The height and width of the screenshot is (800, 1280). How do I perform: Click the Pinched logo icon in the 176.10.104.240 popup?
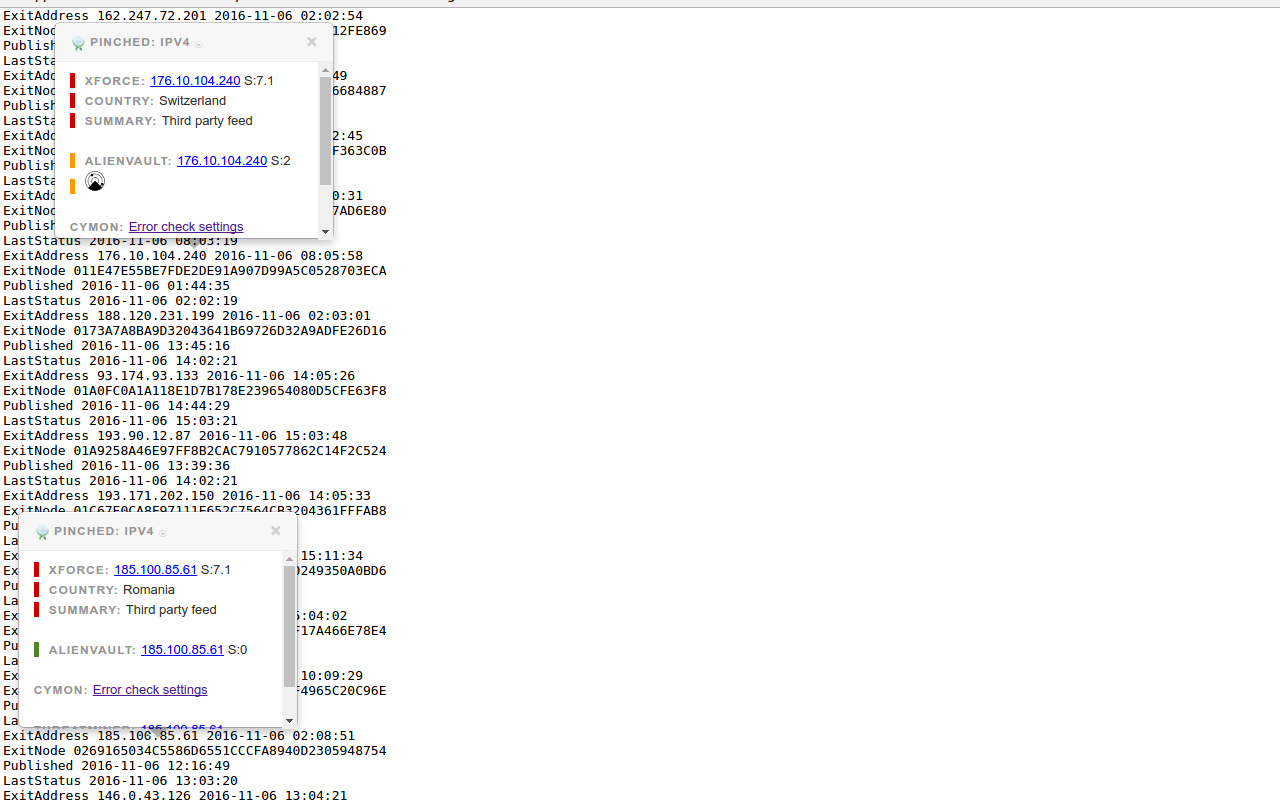pyautogui.click(x=78, y=43)
